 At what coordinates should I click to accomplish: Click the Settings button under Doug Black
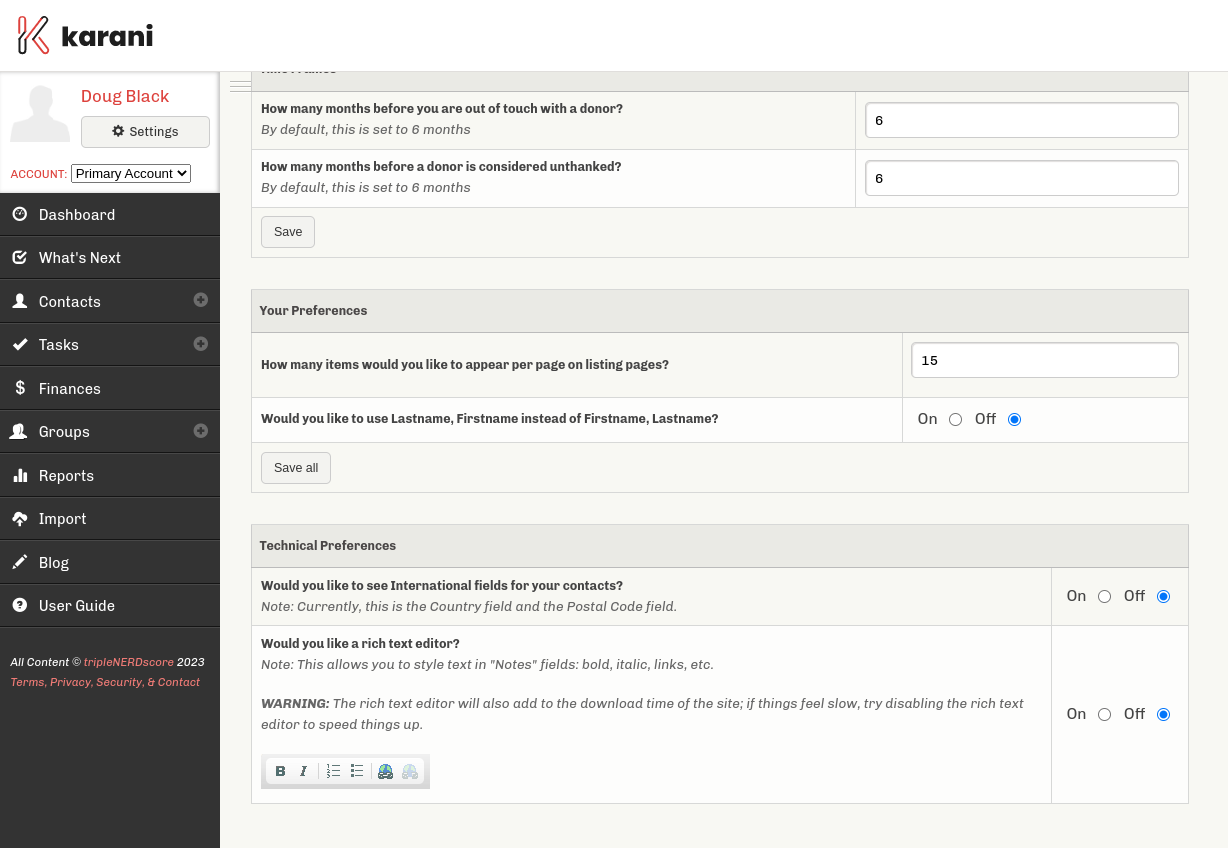[x=145, y=132]
